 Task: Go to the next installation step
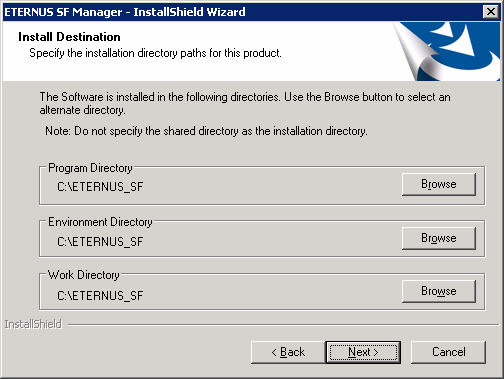click(363, 352)
